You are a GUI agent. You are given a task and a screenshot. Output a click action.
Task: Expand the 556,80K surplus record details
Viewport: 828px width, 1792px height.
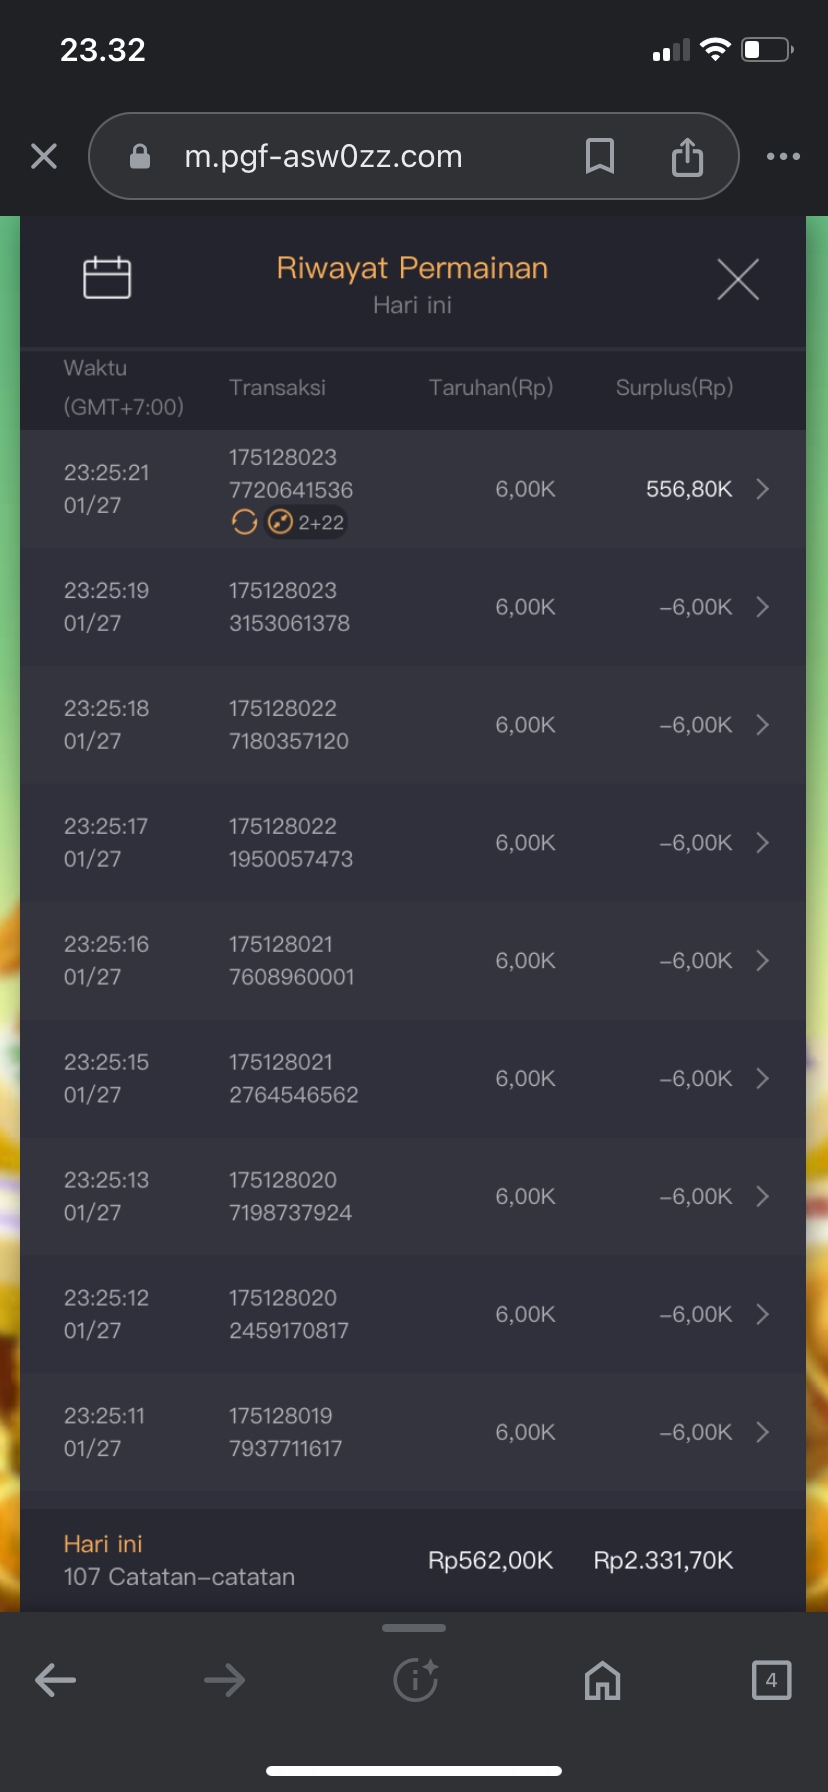[x=763, y=489]
